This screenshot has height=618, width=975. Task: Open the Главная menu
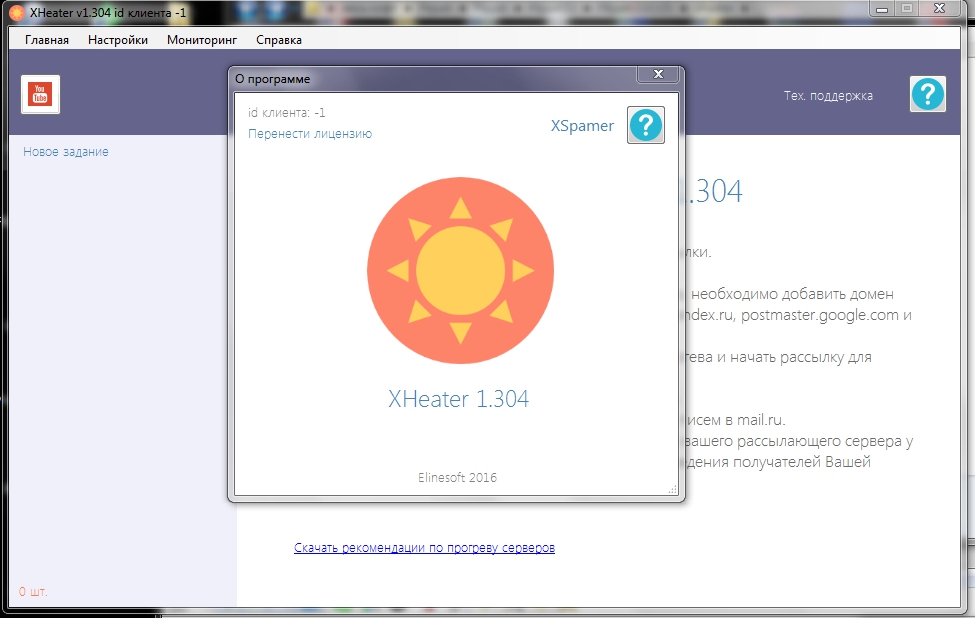tap(47, 40)
